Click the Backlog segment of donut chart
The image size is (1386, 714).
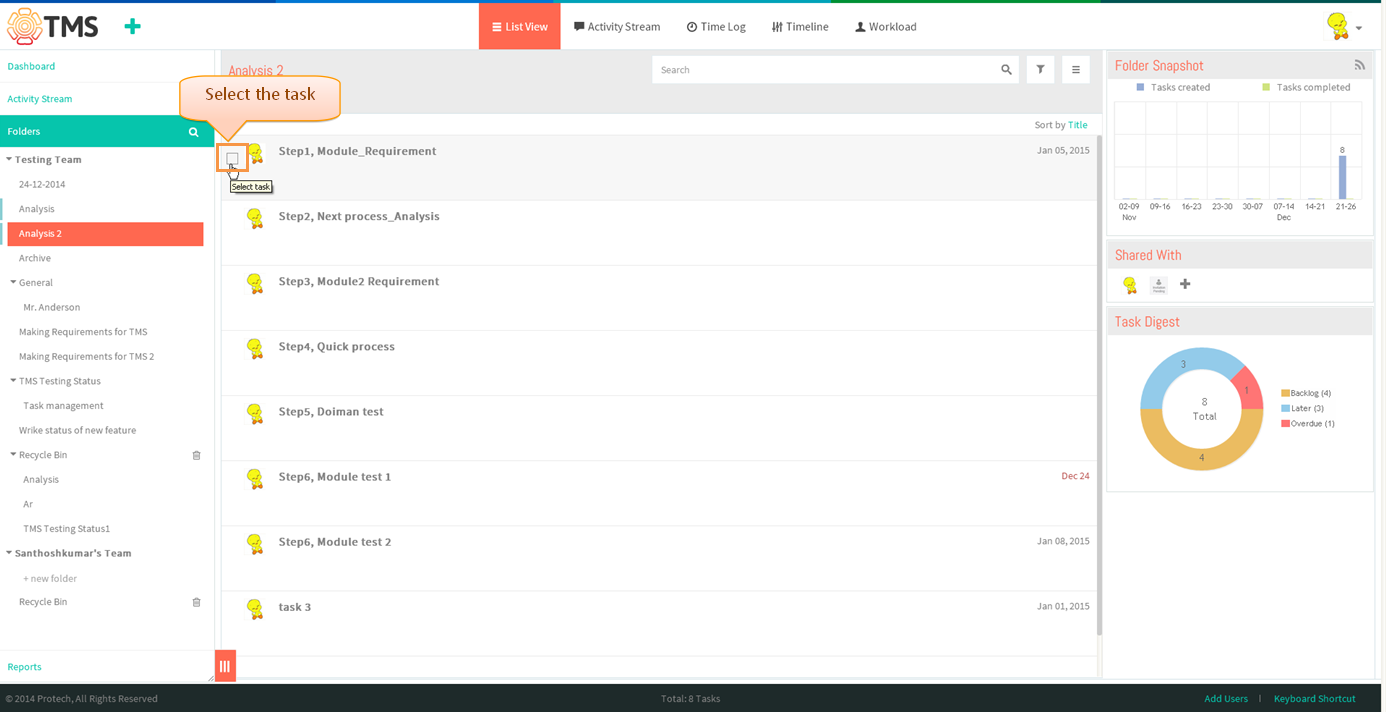tap(1202, 459)
